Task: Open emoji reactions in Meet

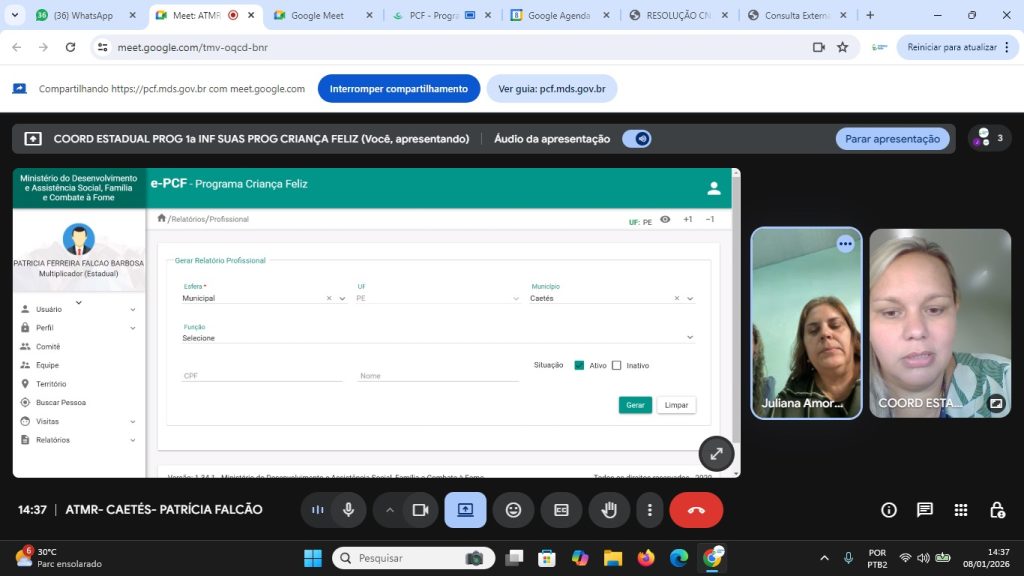Action: pyautogui.click(x=513, y=510)
